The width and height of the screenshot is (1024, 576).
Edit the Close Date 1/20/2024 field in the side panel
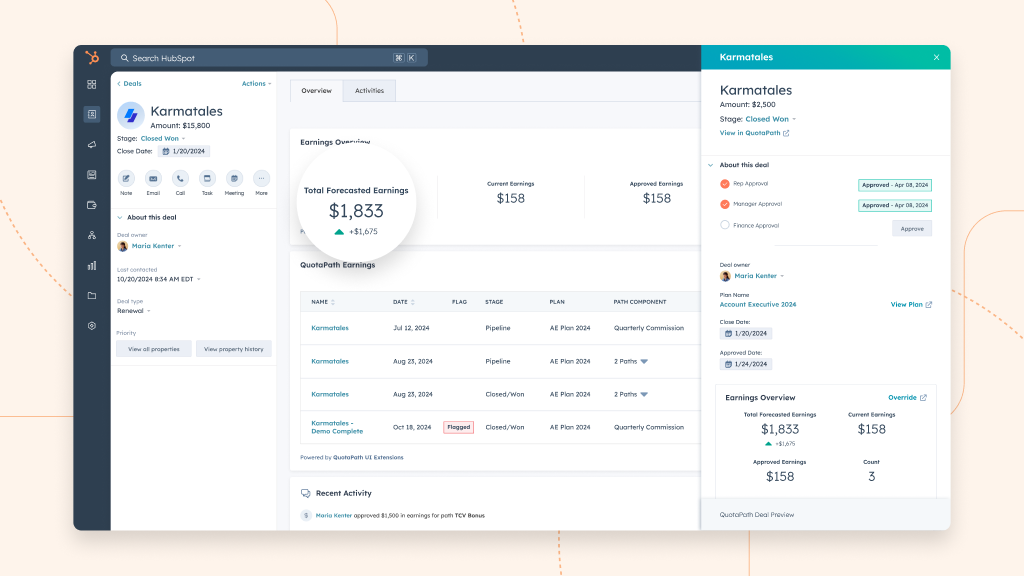tap(746, 333)
